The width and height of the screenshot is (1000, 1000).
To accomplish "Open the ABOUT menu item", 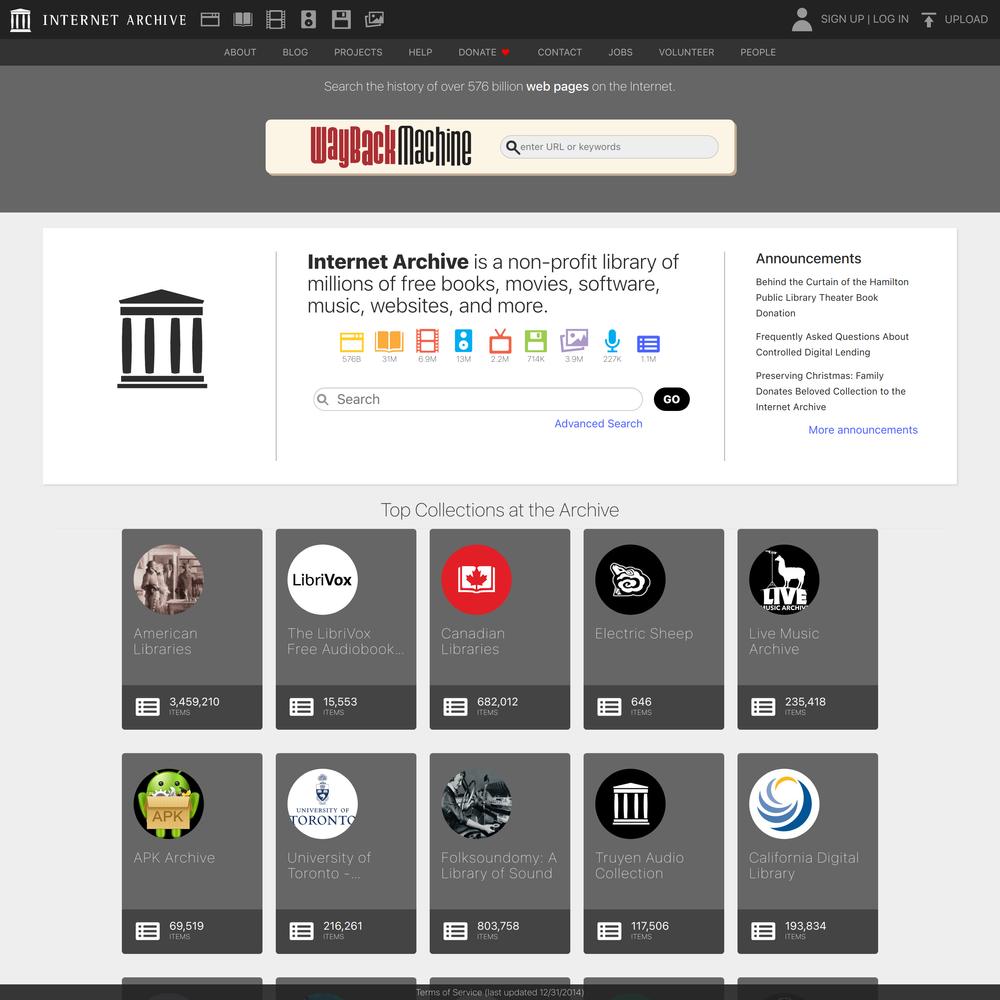I will point(240,52).
